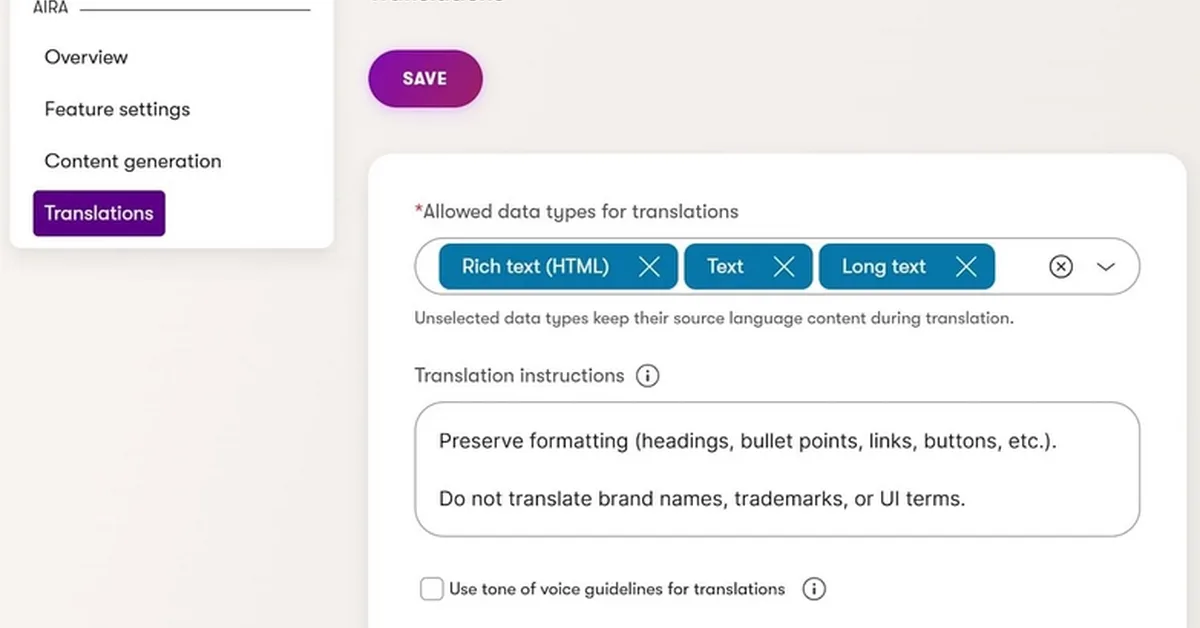Go to Feature settings
The height and width of the screenshot is (628, 1200).
coord(117,109)
